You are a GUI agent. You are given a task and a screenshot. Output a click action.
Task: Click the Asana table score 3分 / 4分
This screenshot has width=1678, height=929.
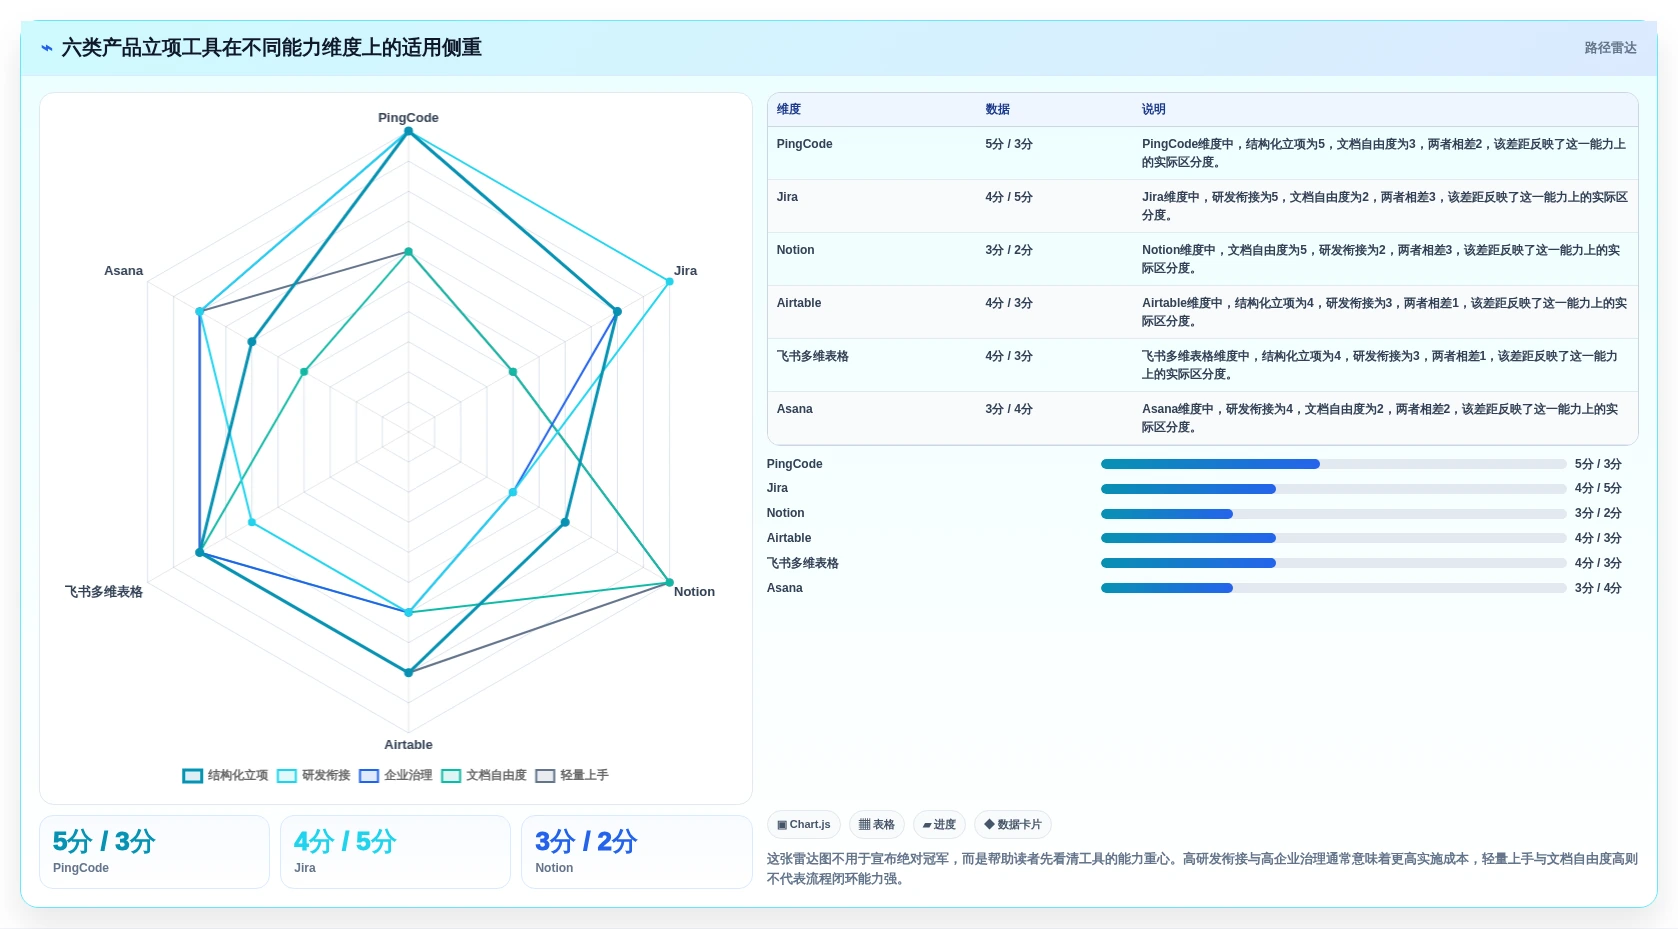pos(1009,409)
